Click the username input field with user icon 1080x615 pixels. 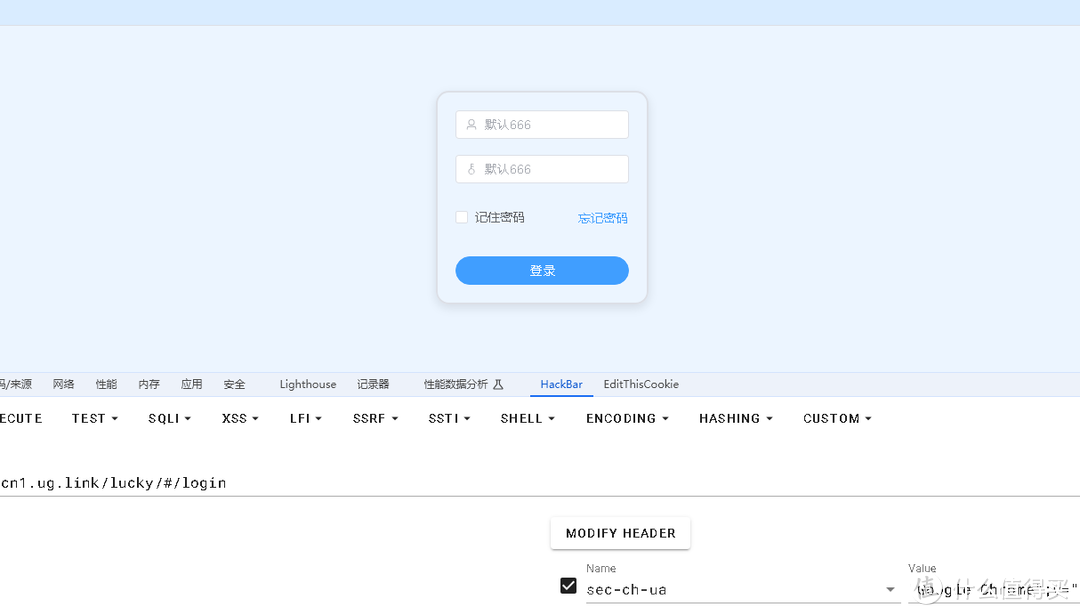(541, 125)
